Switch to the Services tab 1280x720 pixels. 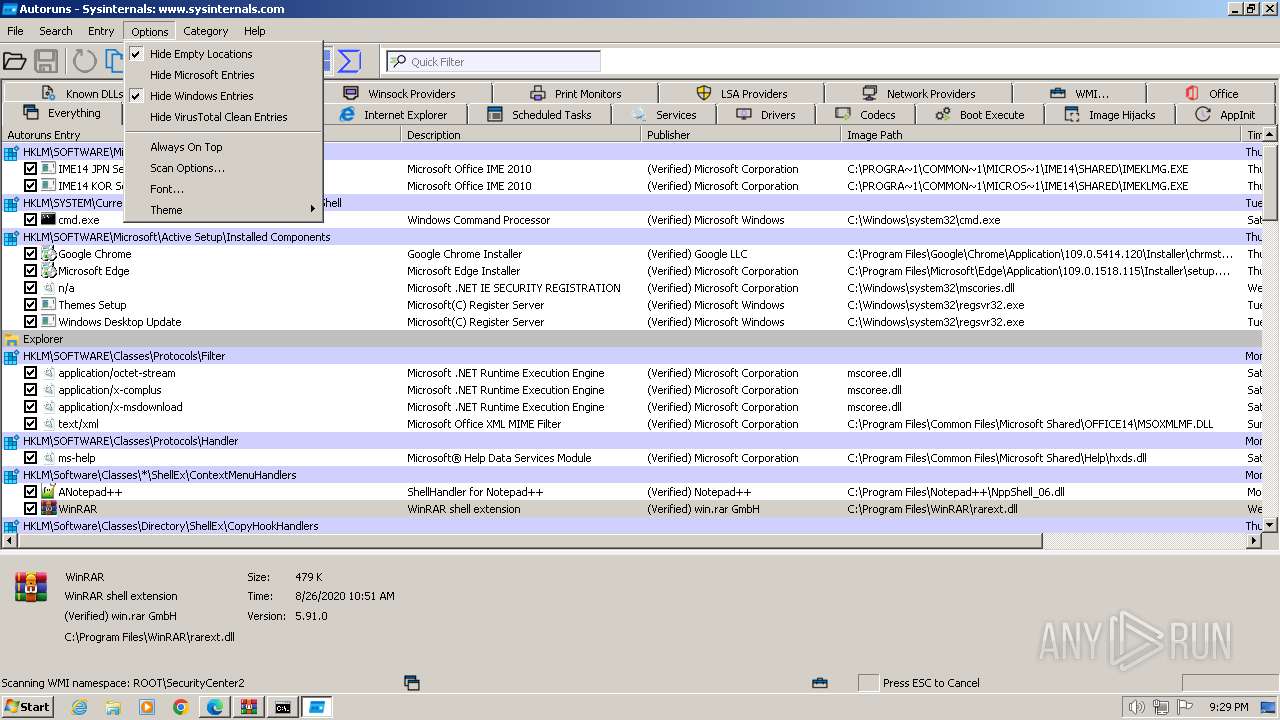coord(664,115)
